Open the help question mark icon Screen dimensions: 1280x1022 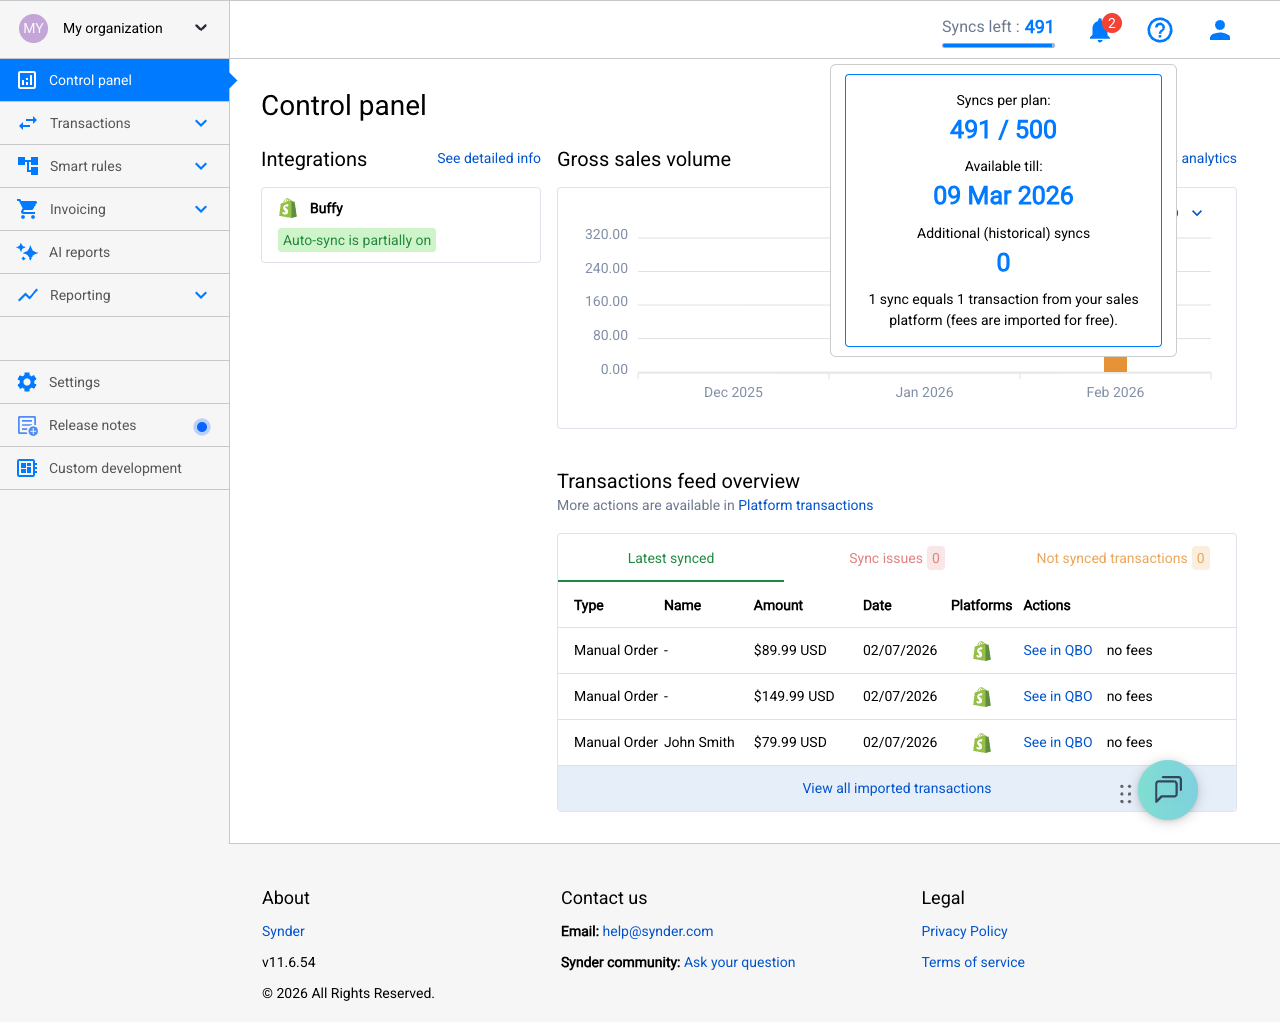[x=1159, y=30]
